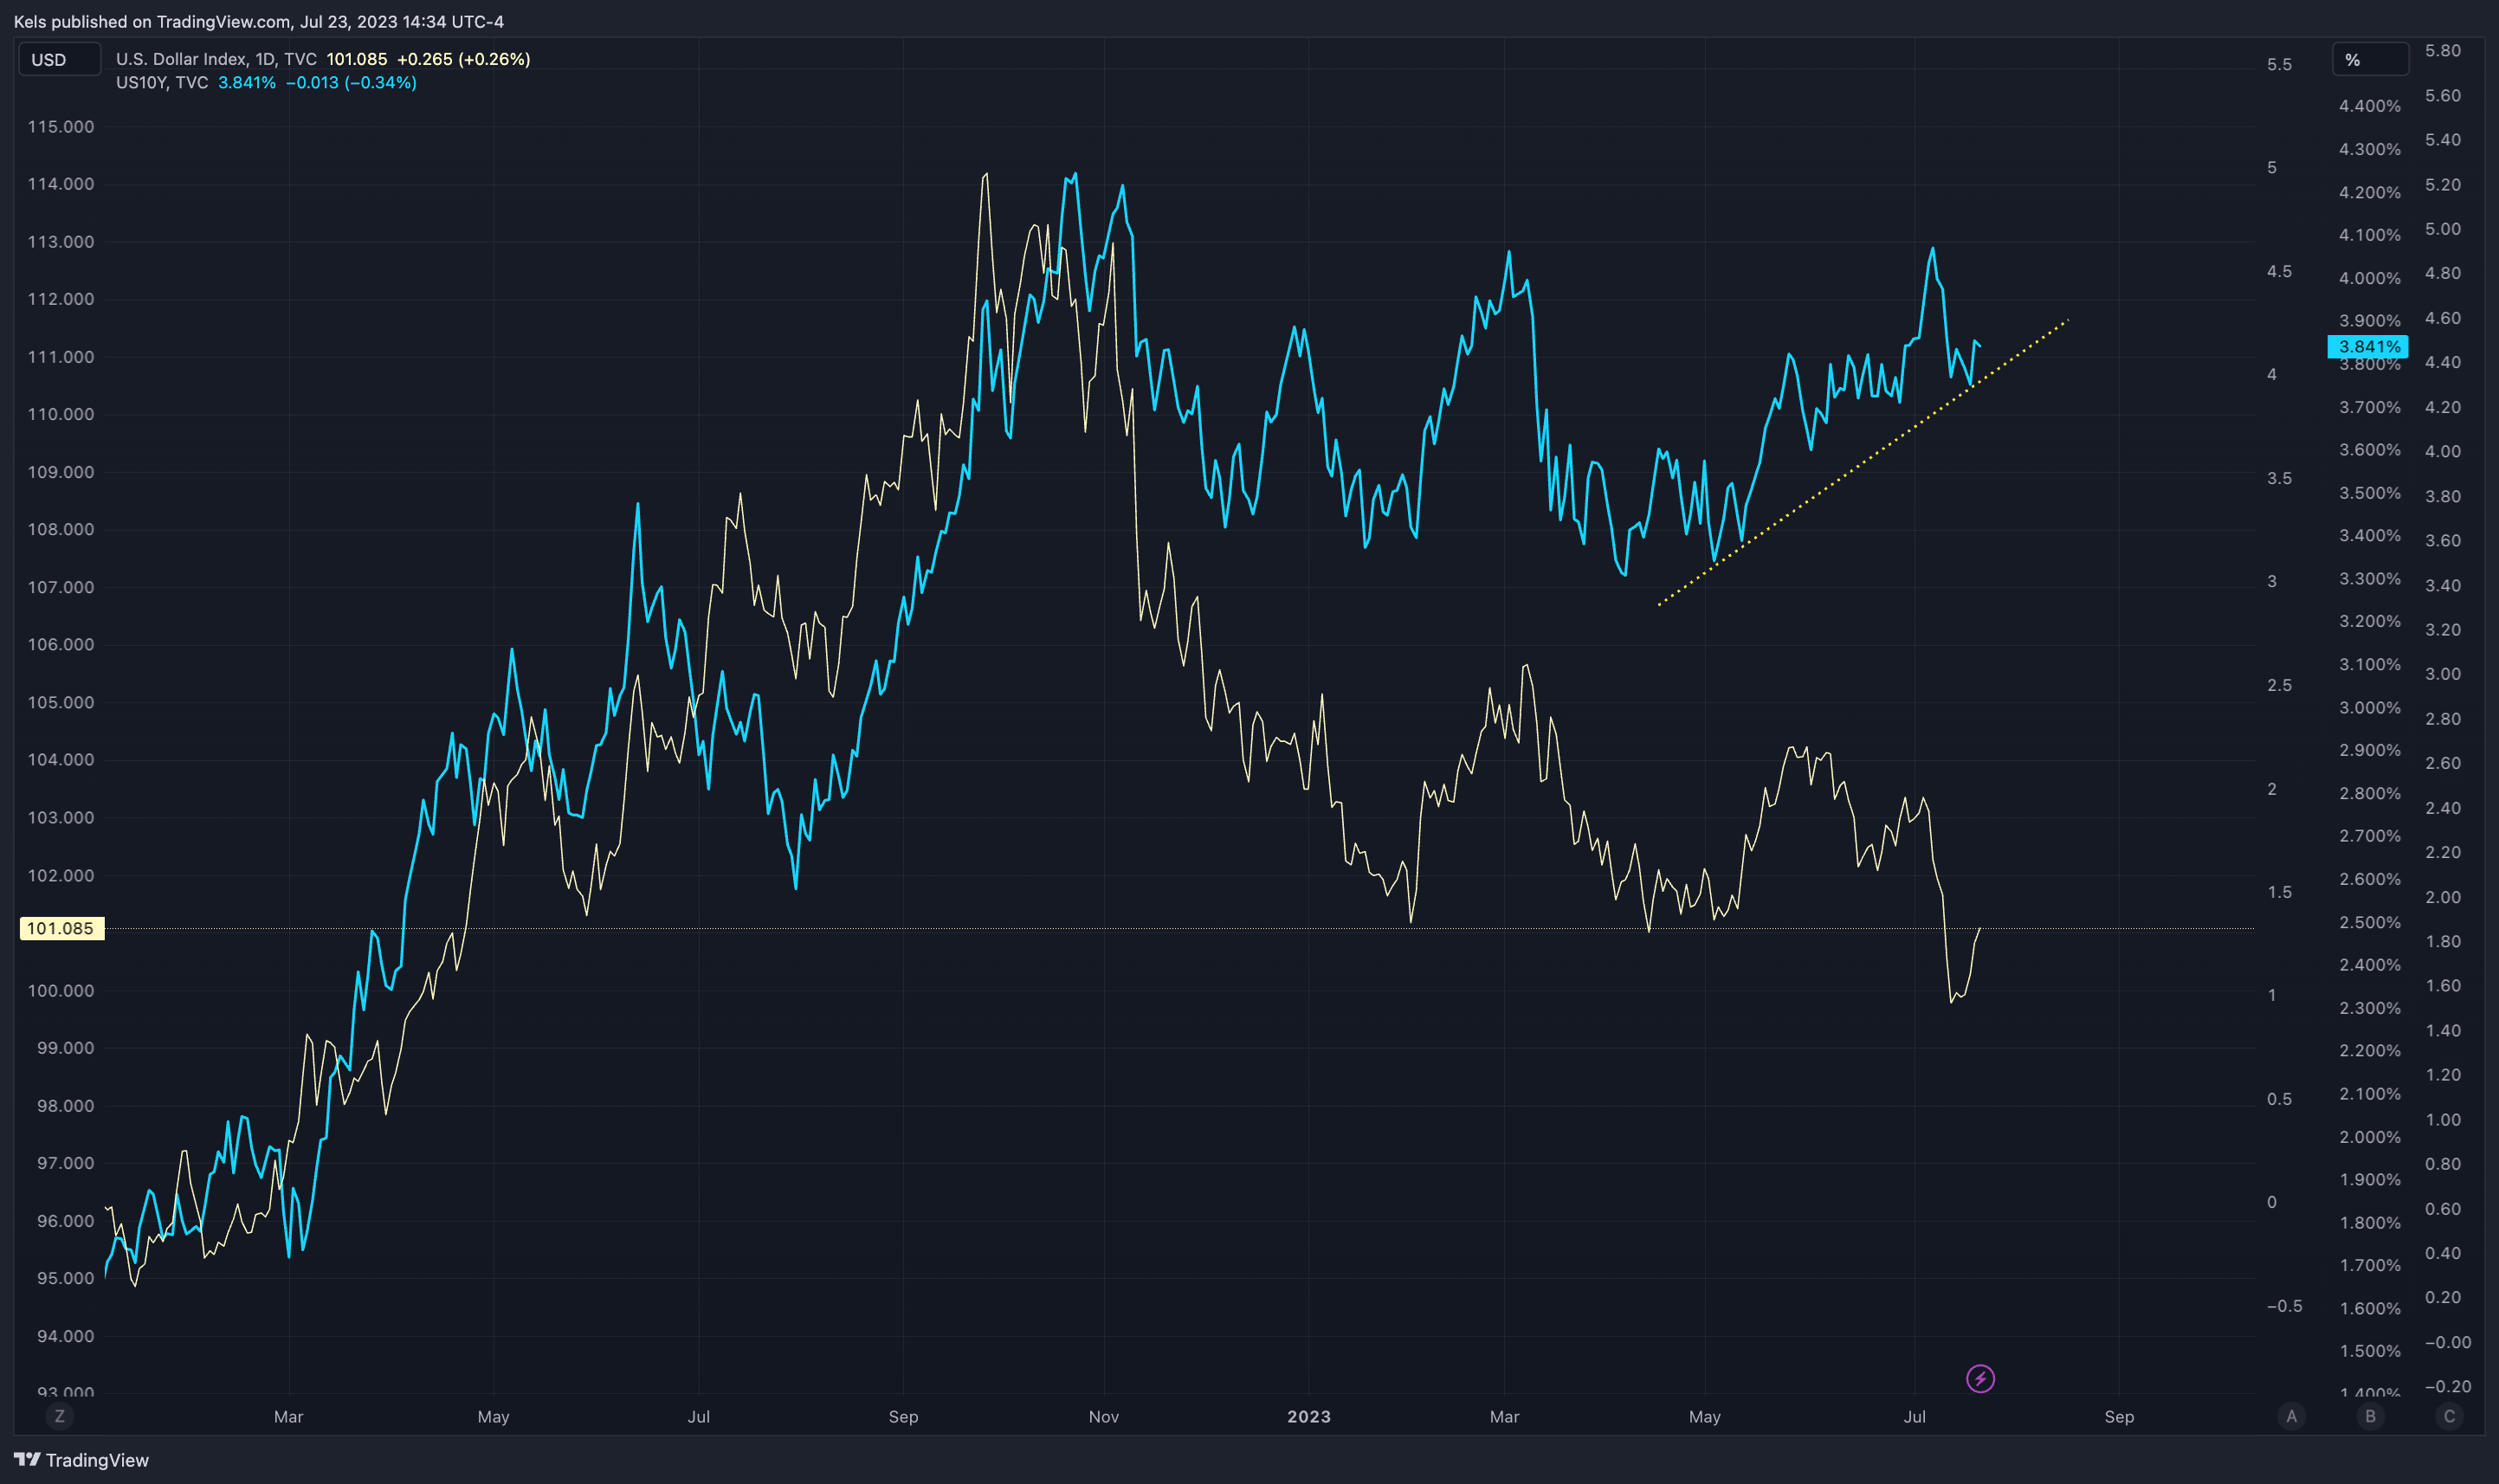Open the % unit selector
Screen dimensions: 2499x1484
(x=2370, y=59)
